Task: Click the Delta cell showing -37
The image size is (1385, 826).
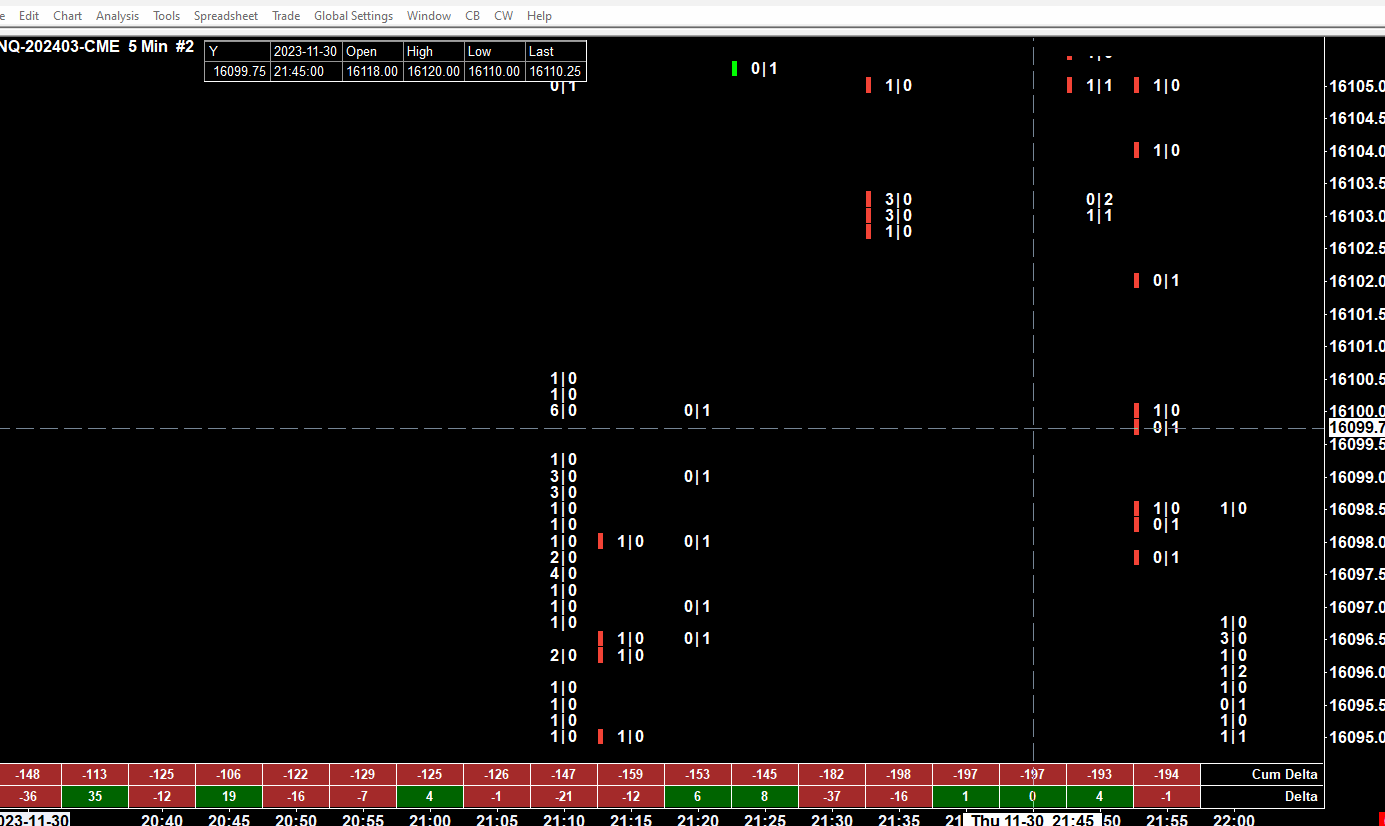Action: [x=832, y=797]
